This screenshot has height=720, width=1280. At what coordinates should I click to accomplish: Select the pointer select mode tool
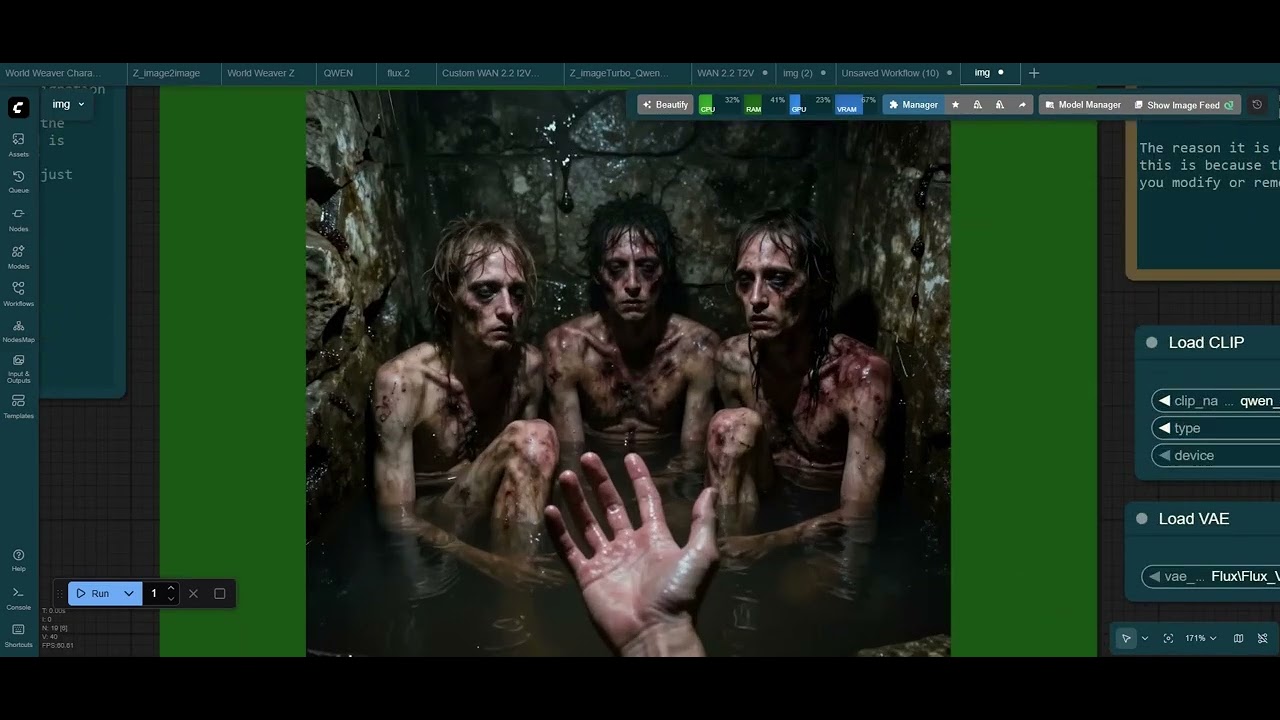pyautogui.click(x=1126, y=638)
